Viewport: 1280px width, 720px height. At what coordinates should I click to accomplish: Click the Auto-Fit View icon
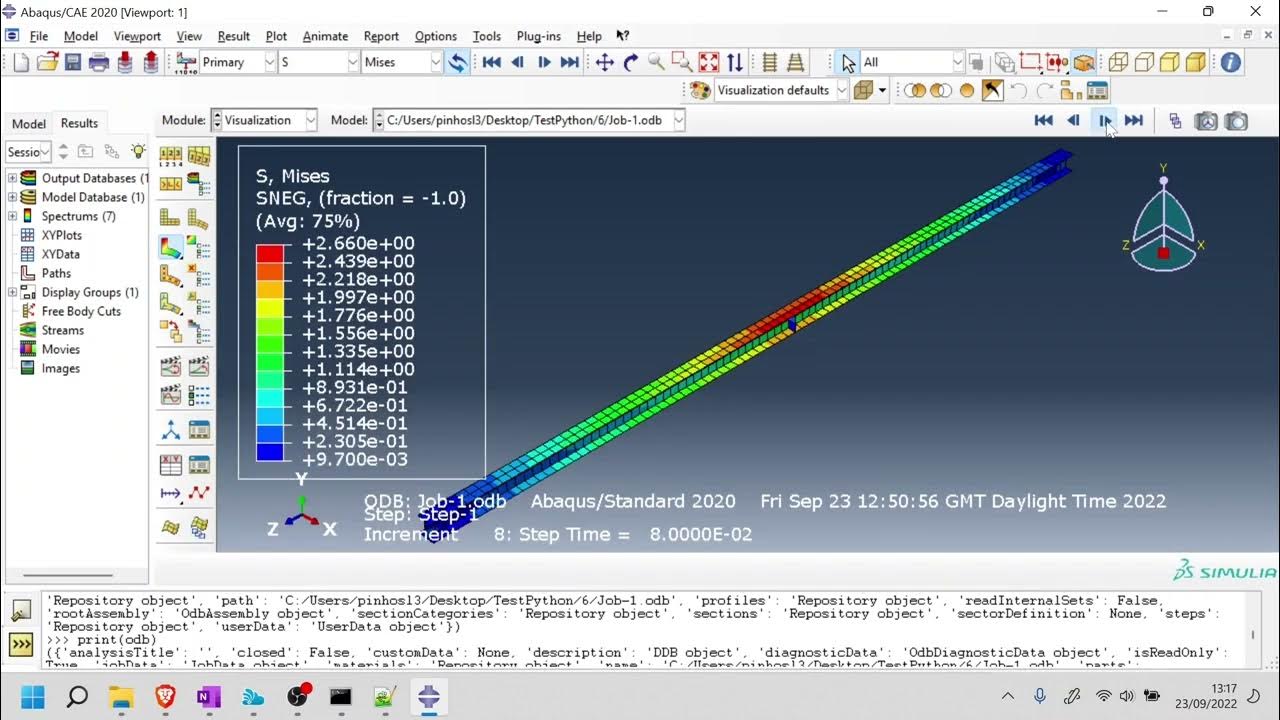pyautogui.click(x=709, y=62)
